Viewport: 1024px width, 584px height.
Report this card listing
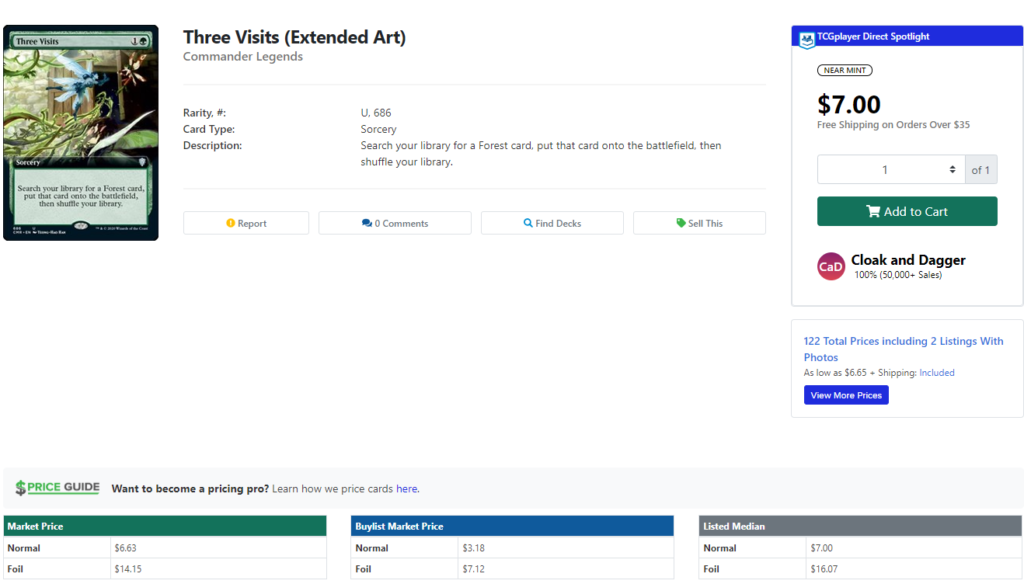(x=246, y=223)
